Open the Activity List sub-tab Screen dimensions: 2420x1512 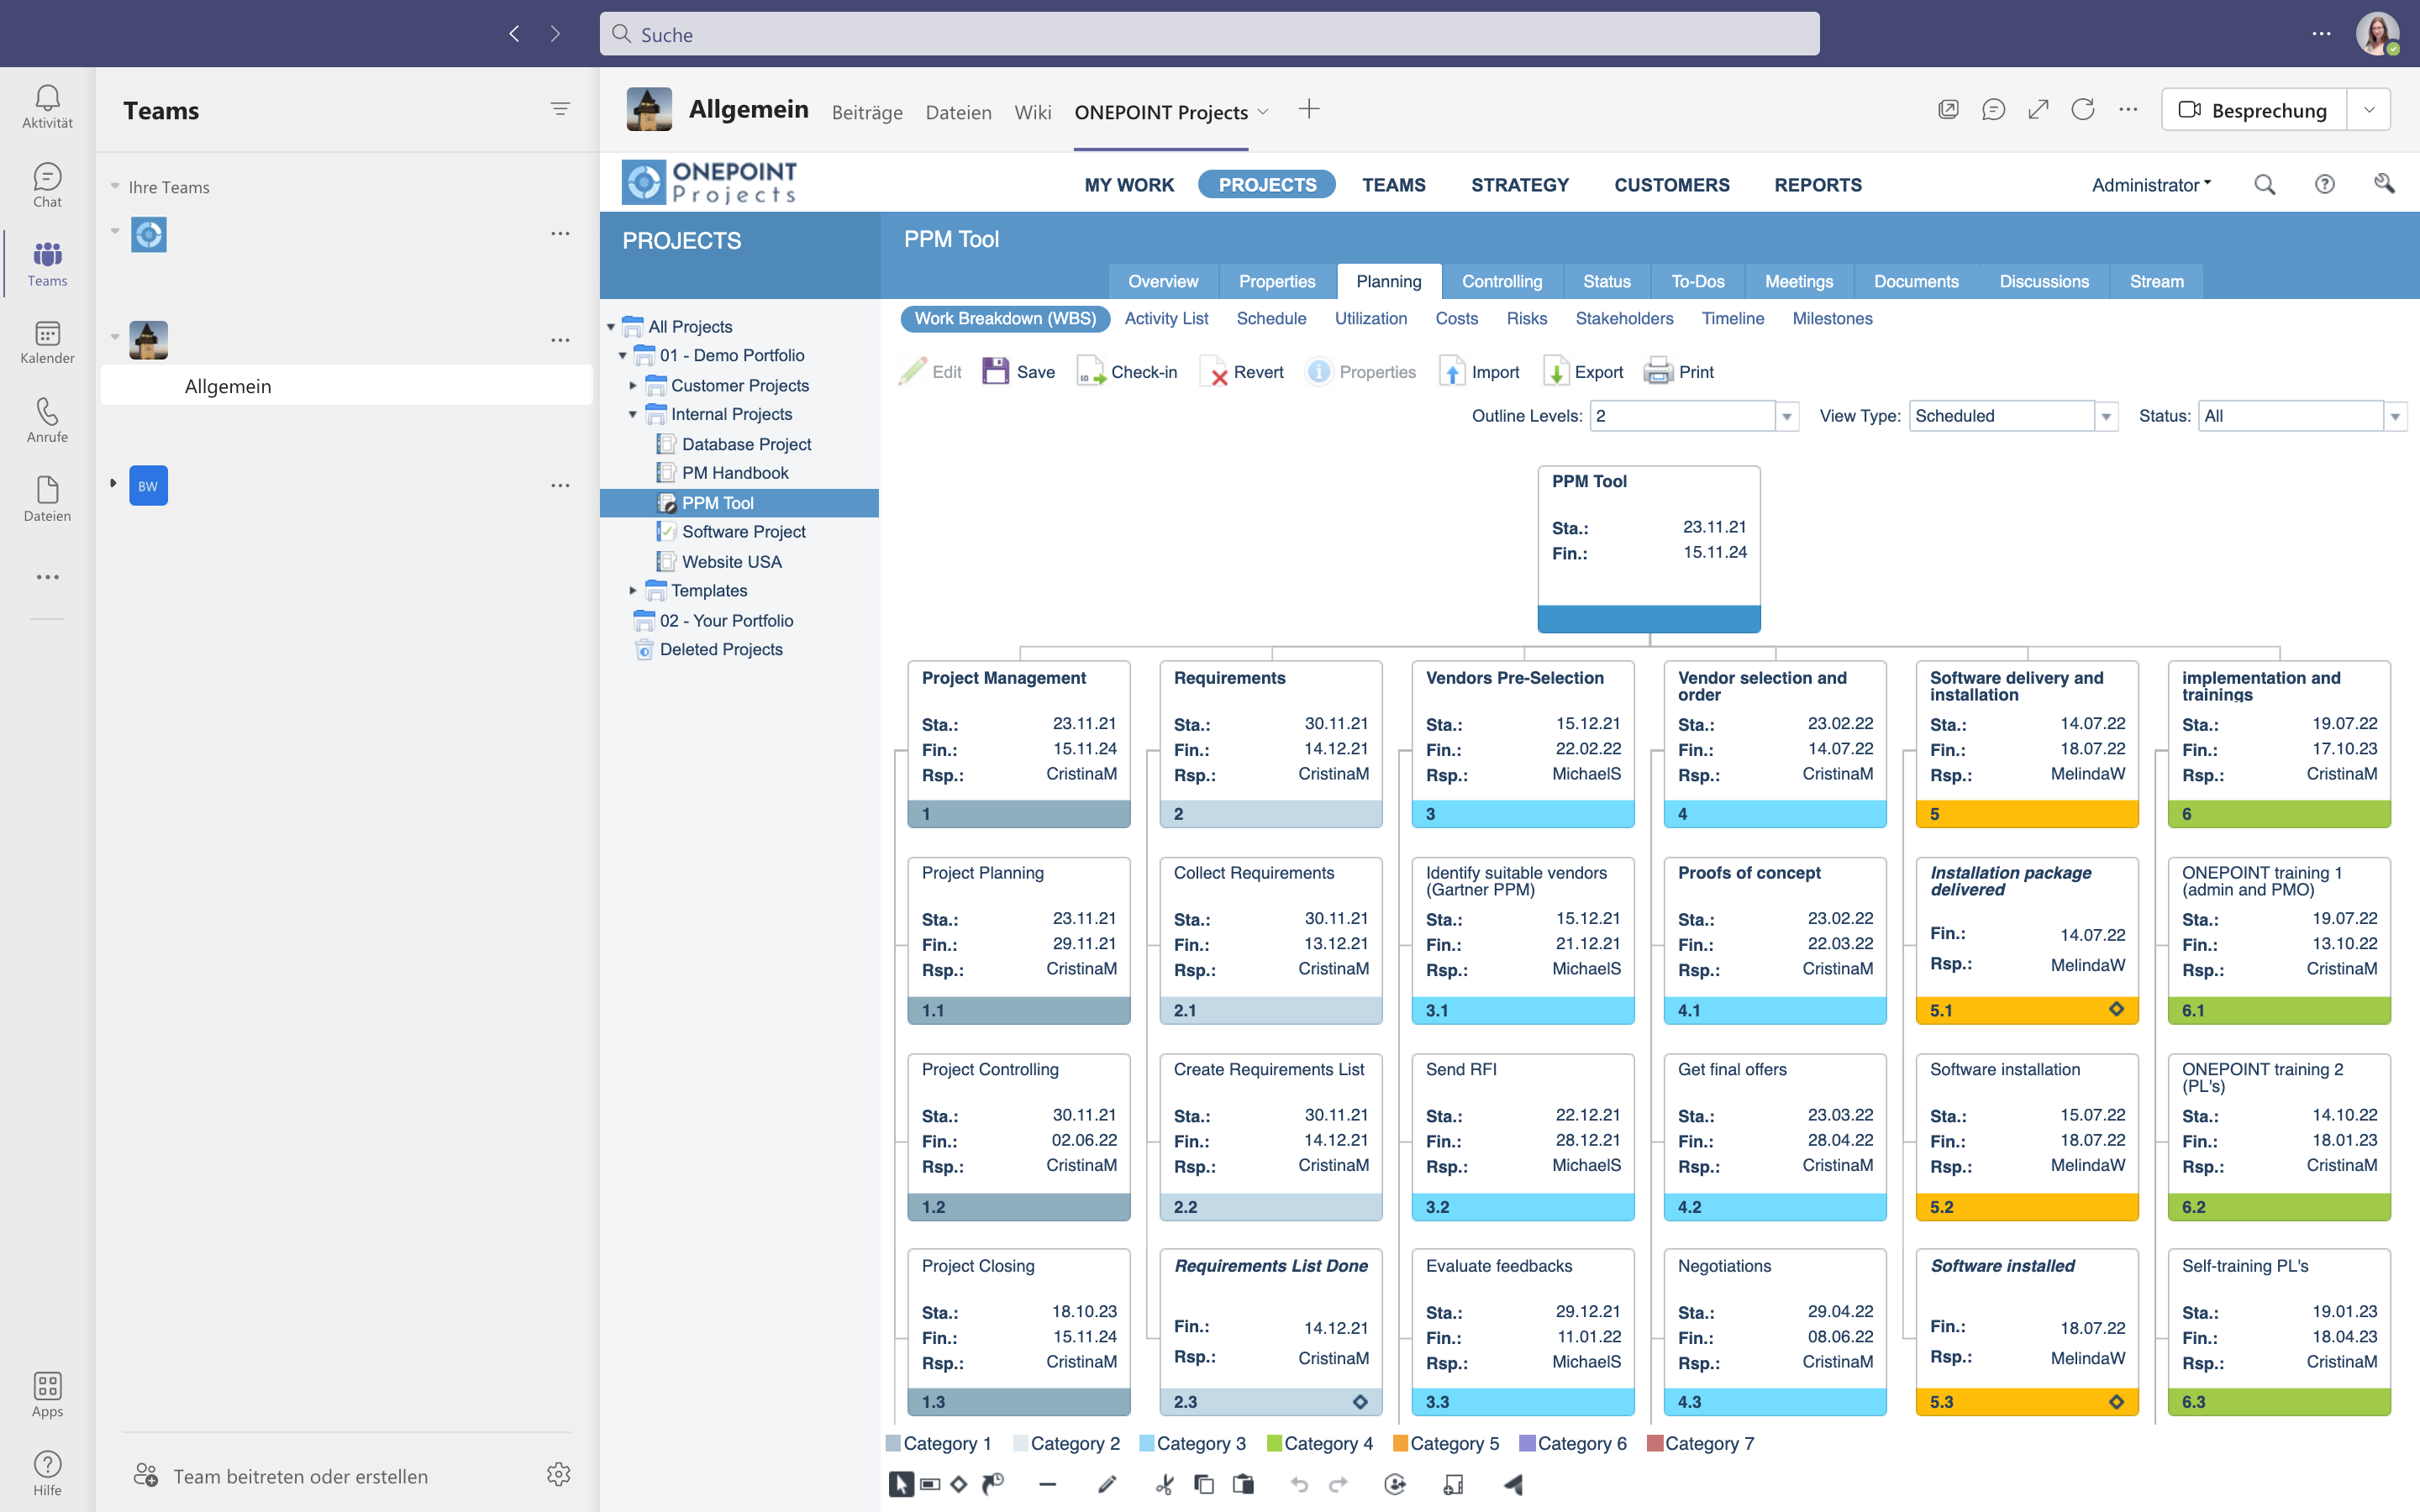(x=1166, y=318)
